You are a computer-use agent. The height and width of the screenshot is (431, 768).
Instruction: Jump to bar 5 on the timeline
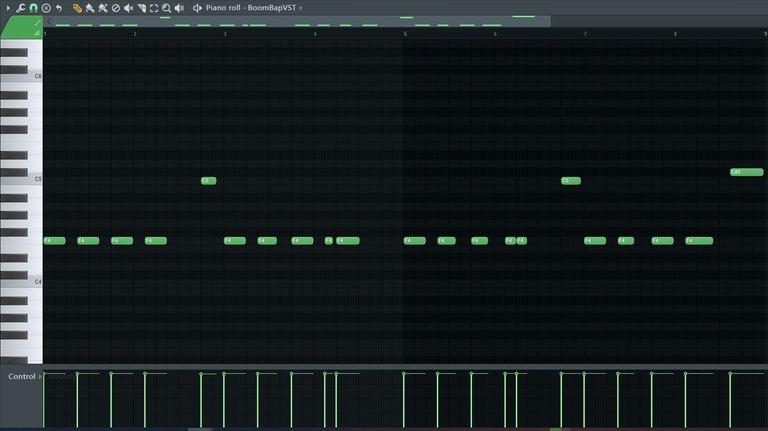pos(405,34)
